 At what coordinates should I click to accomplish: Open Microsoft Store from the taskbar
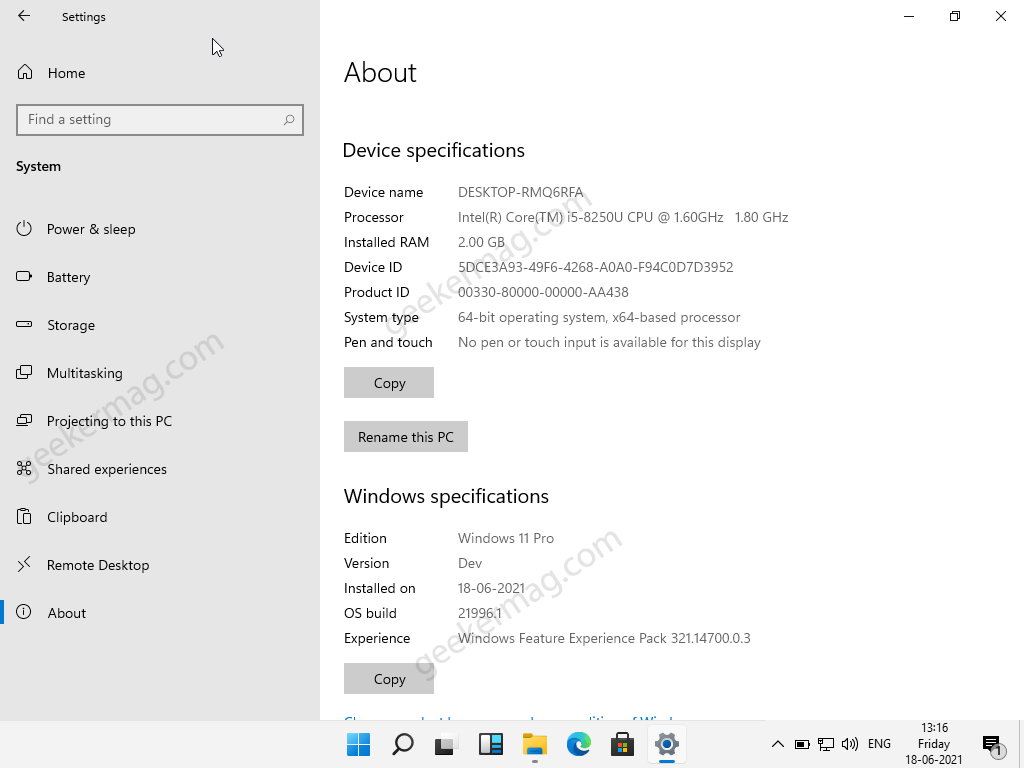[x=622, y=744]
